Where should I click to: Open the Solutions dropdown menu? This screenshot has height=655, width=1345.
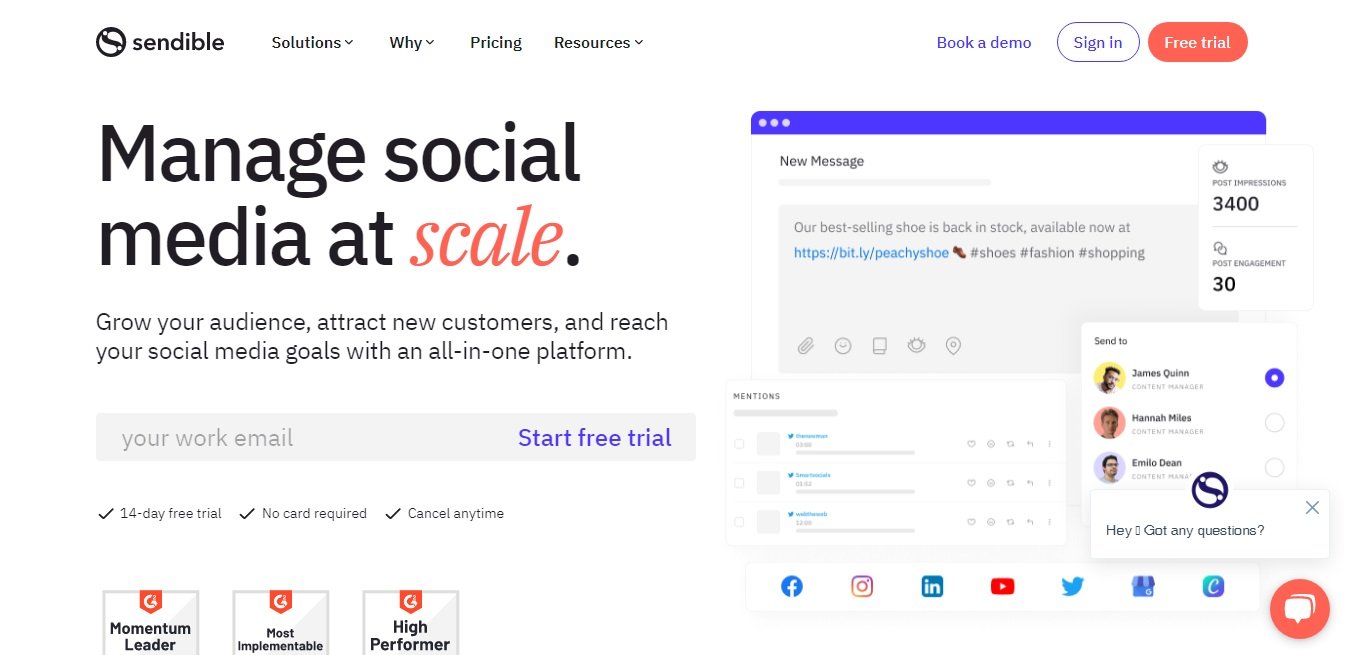[312, 42]
